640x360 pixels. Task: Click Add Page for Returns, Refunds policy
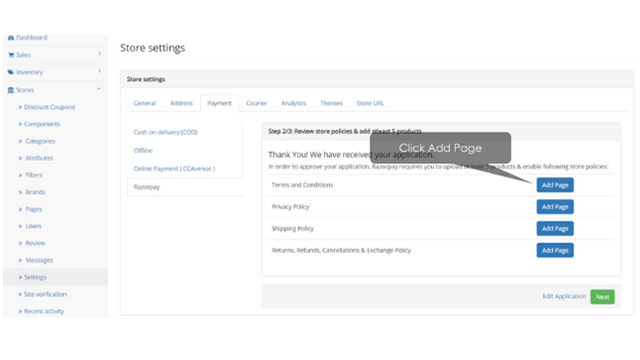555,250
